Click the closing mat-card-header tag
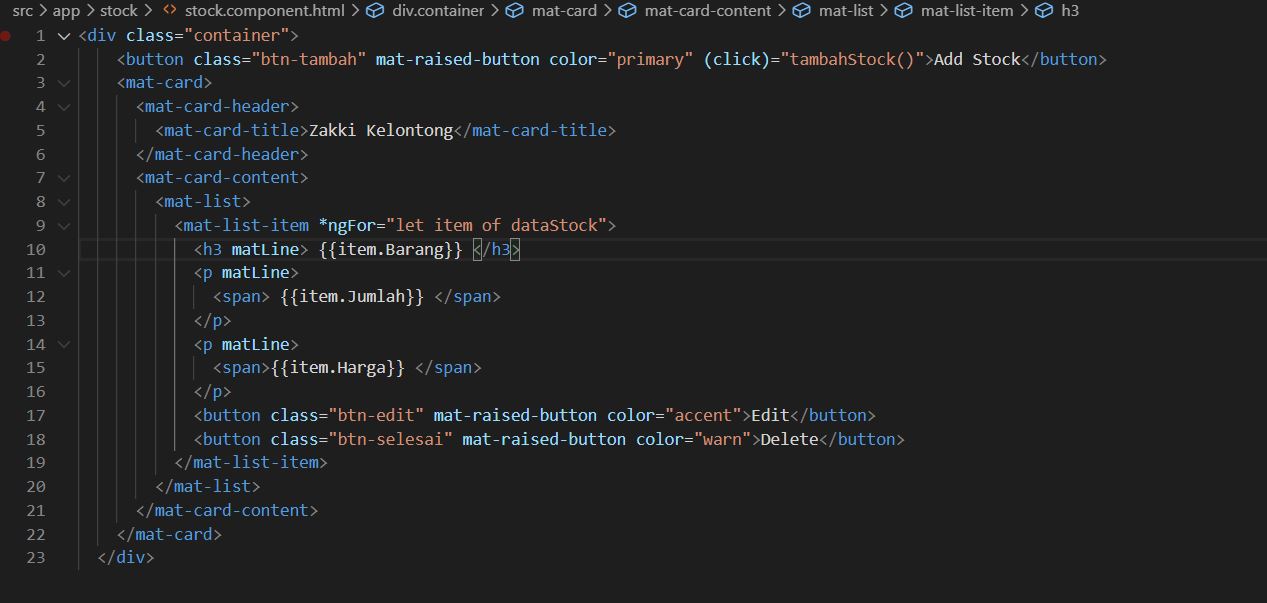 point(222,154)
